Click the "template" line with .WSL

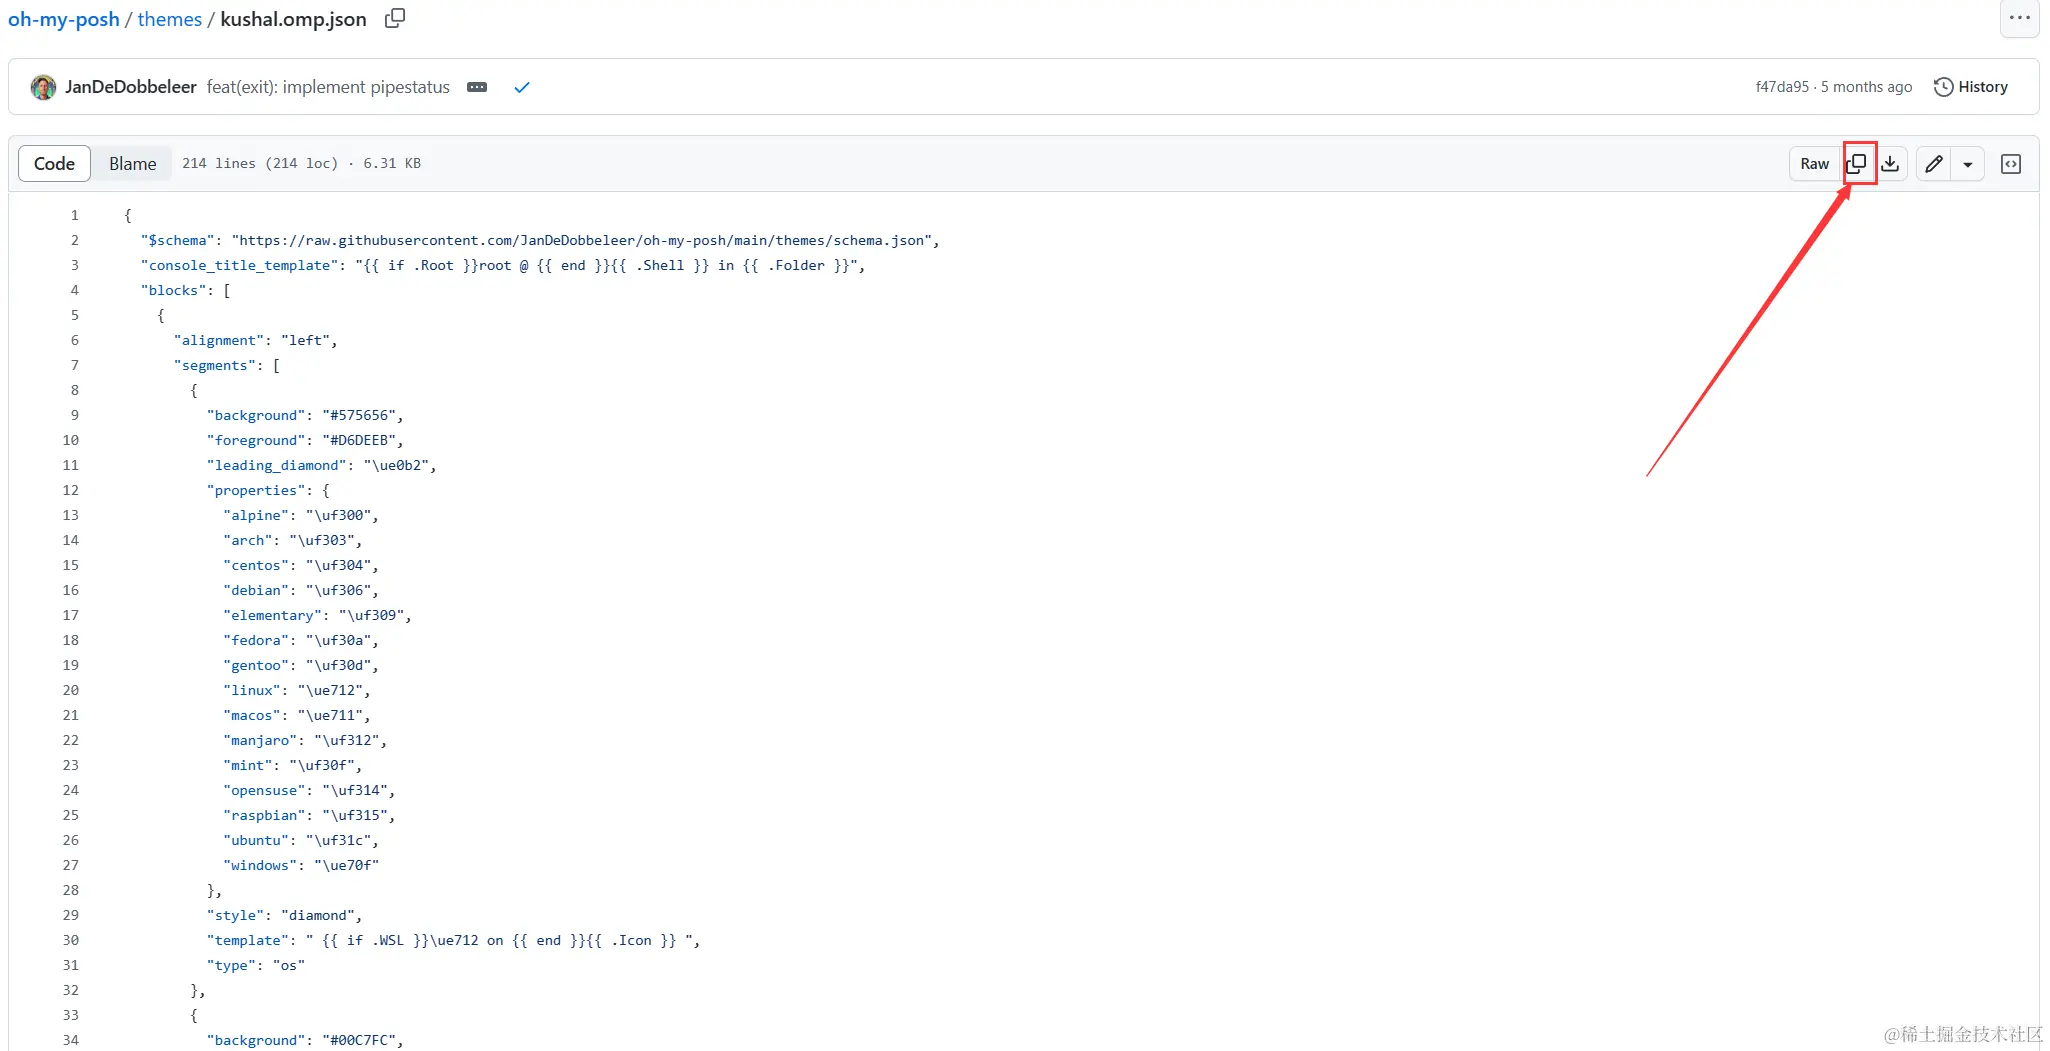tap(454, 940)
